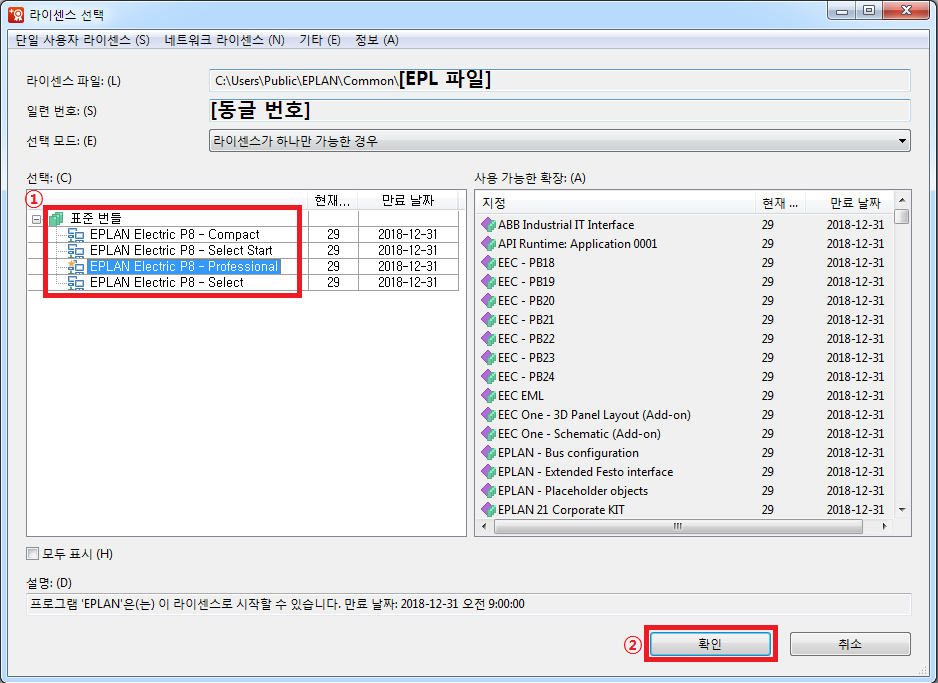Click the 현재 column header in the 선택 list
The image size is (938, 683).
333,200
